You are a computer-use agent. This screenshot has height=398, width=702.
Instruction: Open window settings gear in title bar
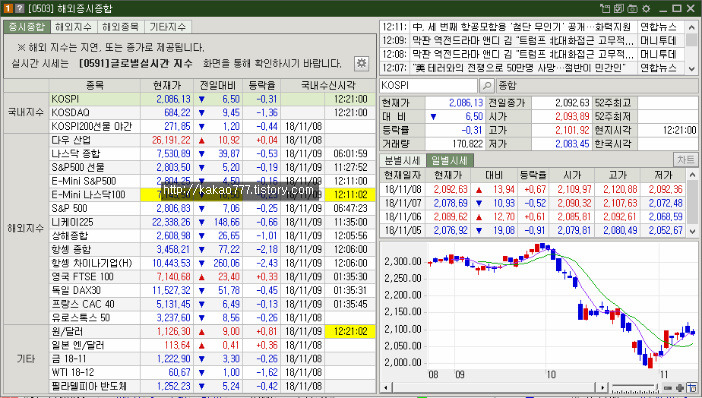click(x=646, y=9)
